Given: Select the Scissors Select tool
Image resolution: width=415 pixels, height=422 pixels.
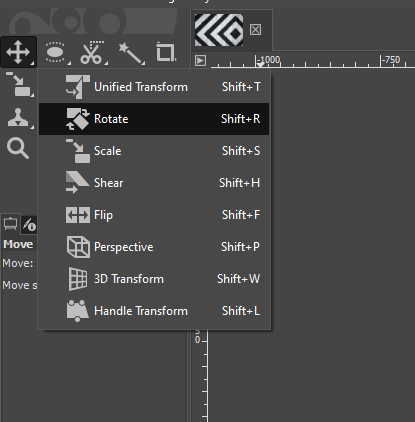Looking at the screenshot, I should [x=92, y=52].
